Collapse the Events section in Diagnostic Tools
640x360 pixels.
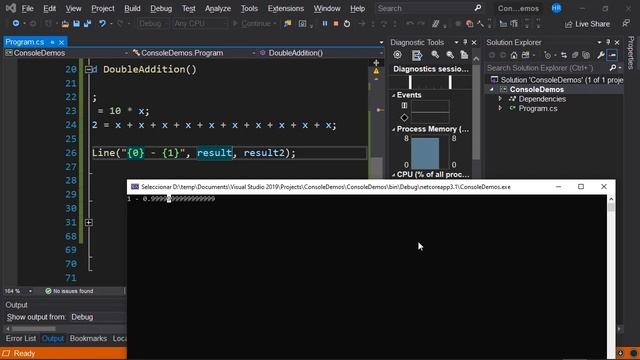[393, 95]
